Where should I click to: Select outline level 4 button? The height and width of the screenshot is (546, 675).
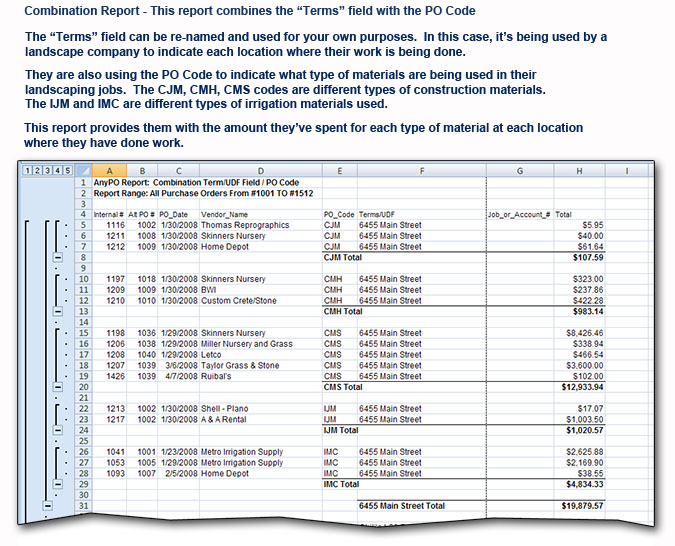57,171
